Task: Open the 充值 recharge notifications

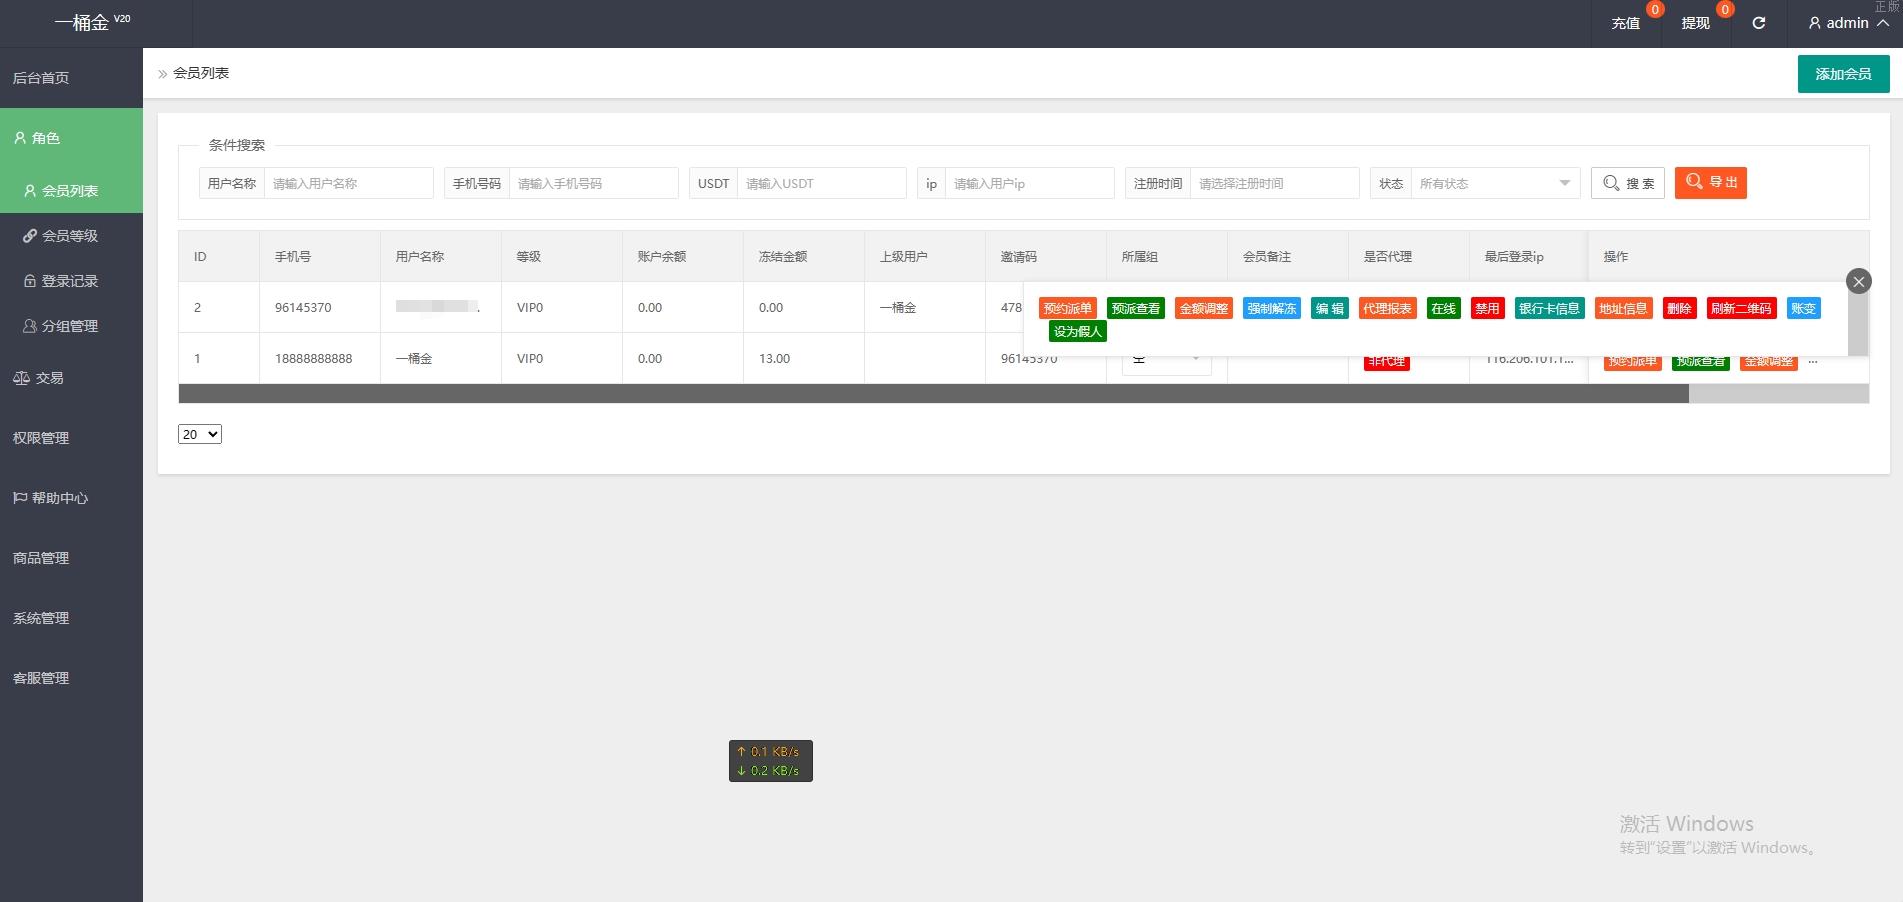Action: [x=1625, y=23]
